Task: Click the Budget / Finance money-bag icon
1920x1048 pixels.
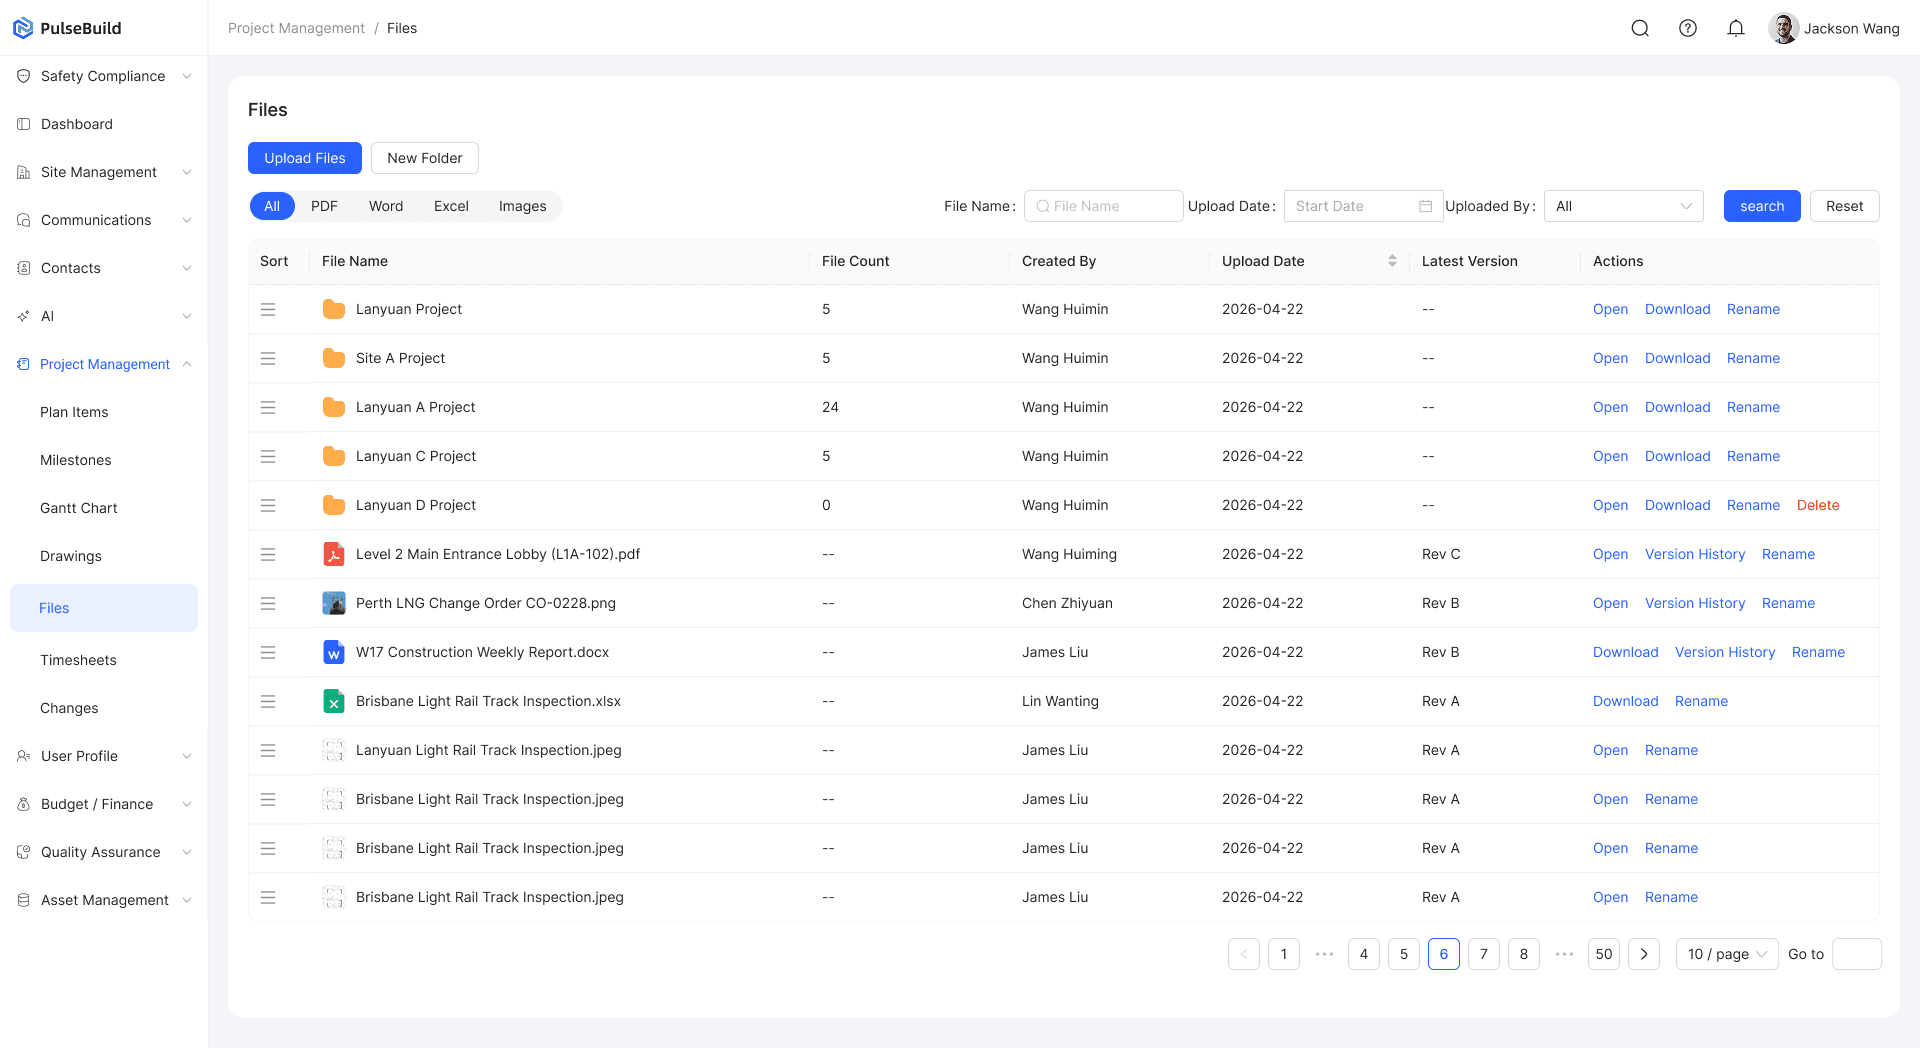Action: click(24, 804)
